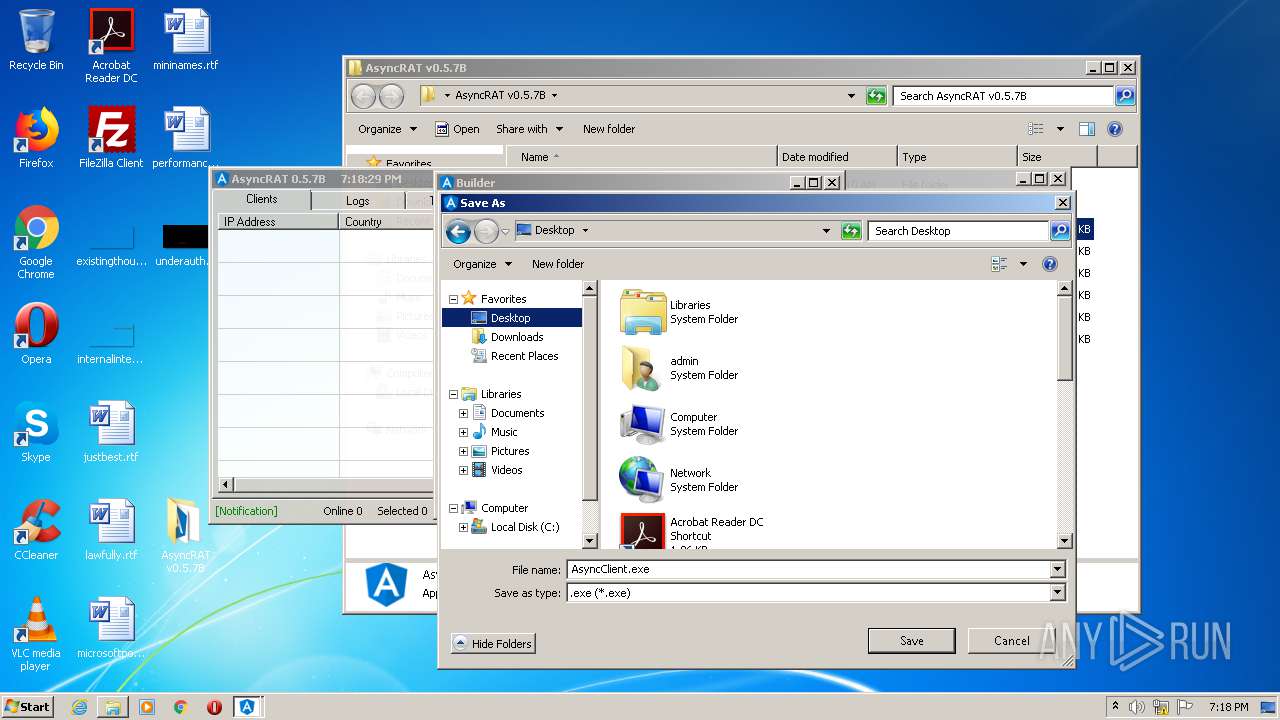Screen dimensions: 1280x720
Task: Open the VLC media player desktop icon
Action: [36, 634]
